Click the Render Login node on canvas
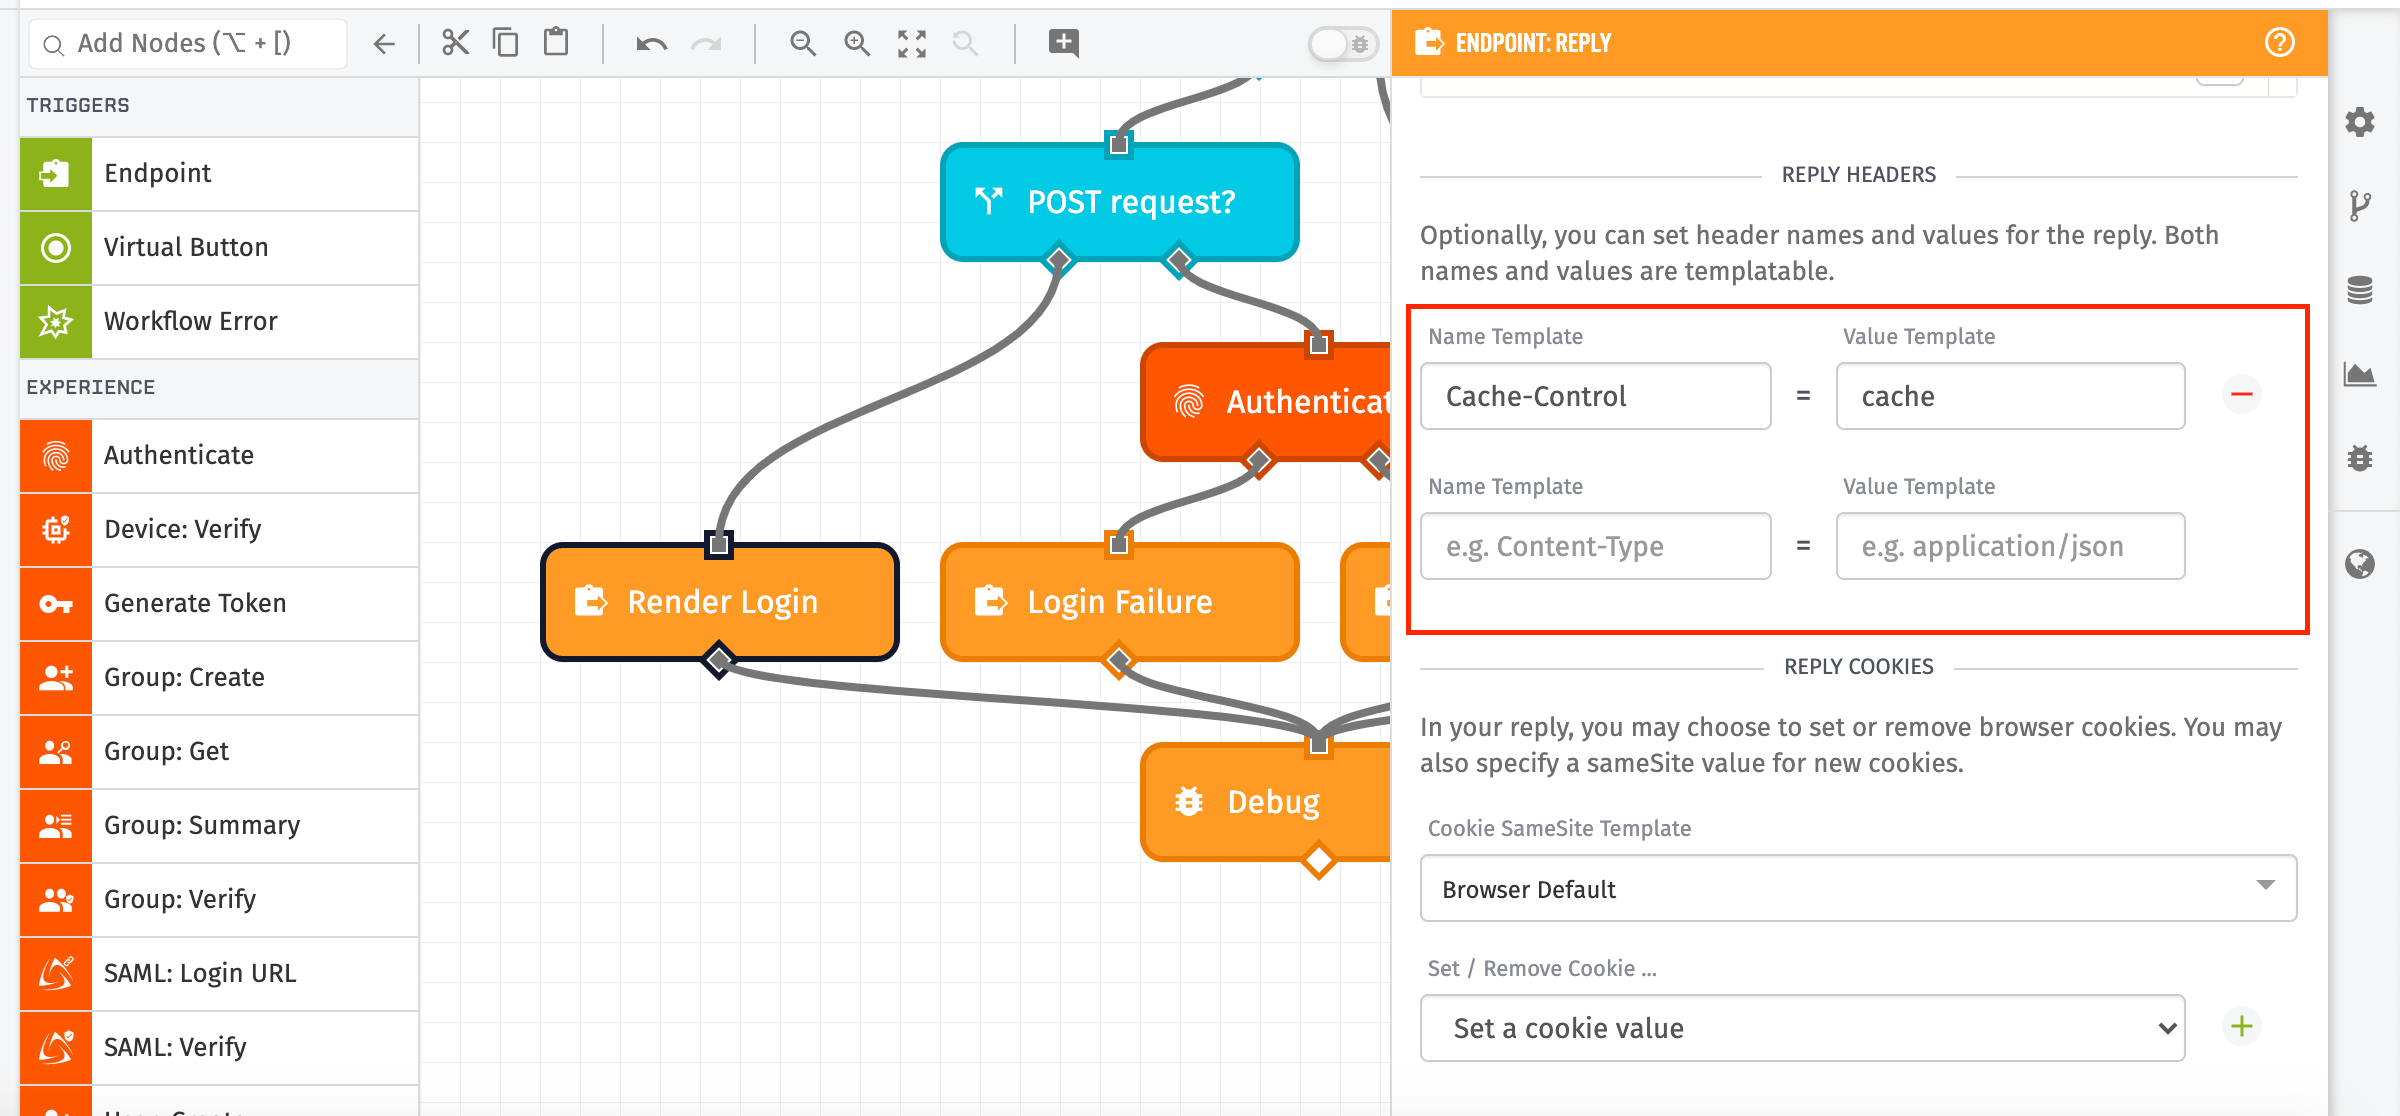This screenshot has height=1116, width=2400. pos(719,602)
